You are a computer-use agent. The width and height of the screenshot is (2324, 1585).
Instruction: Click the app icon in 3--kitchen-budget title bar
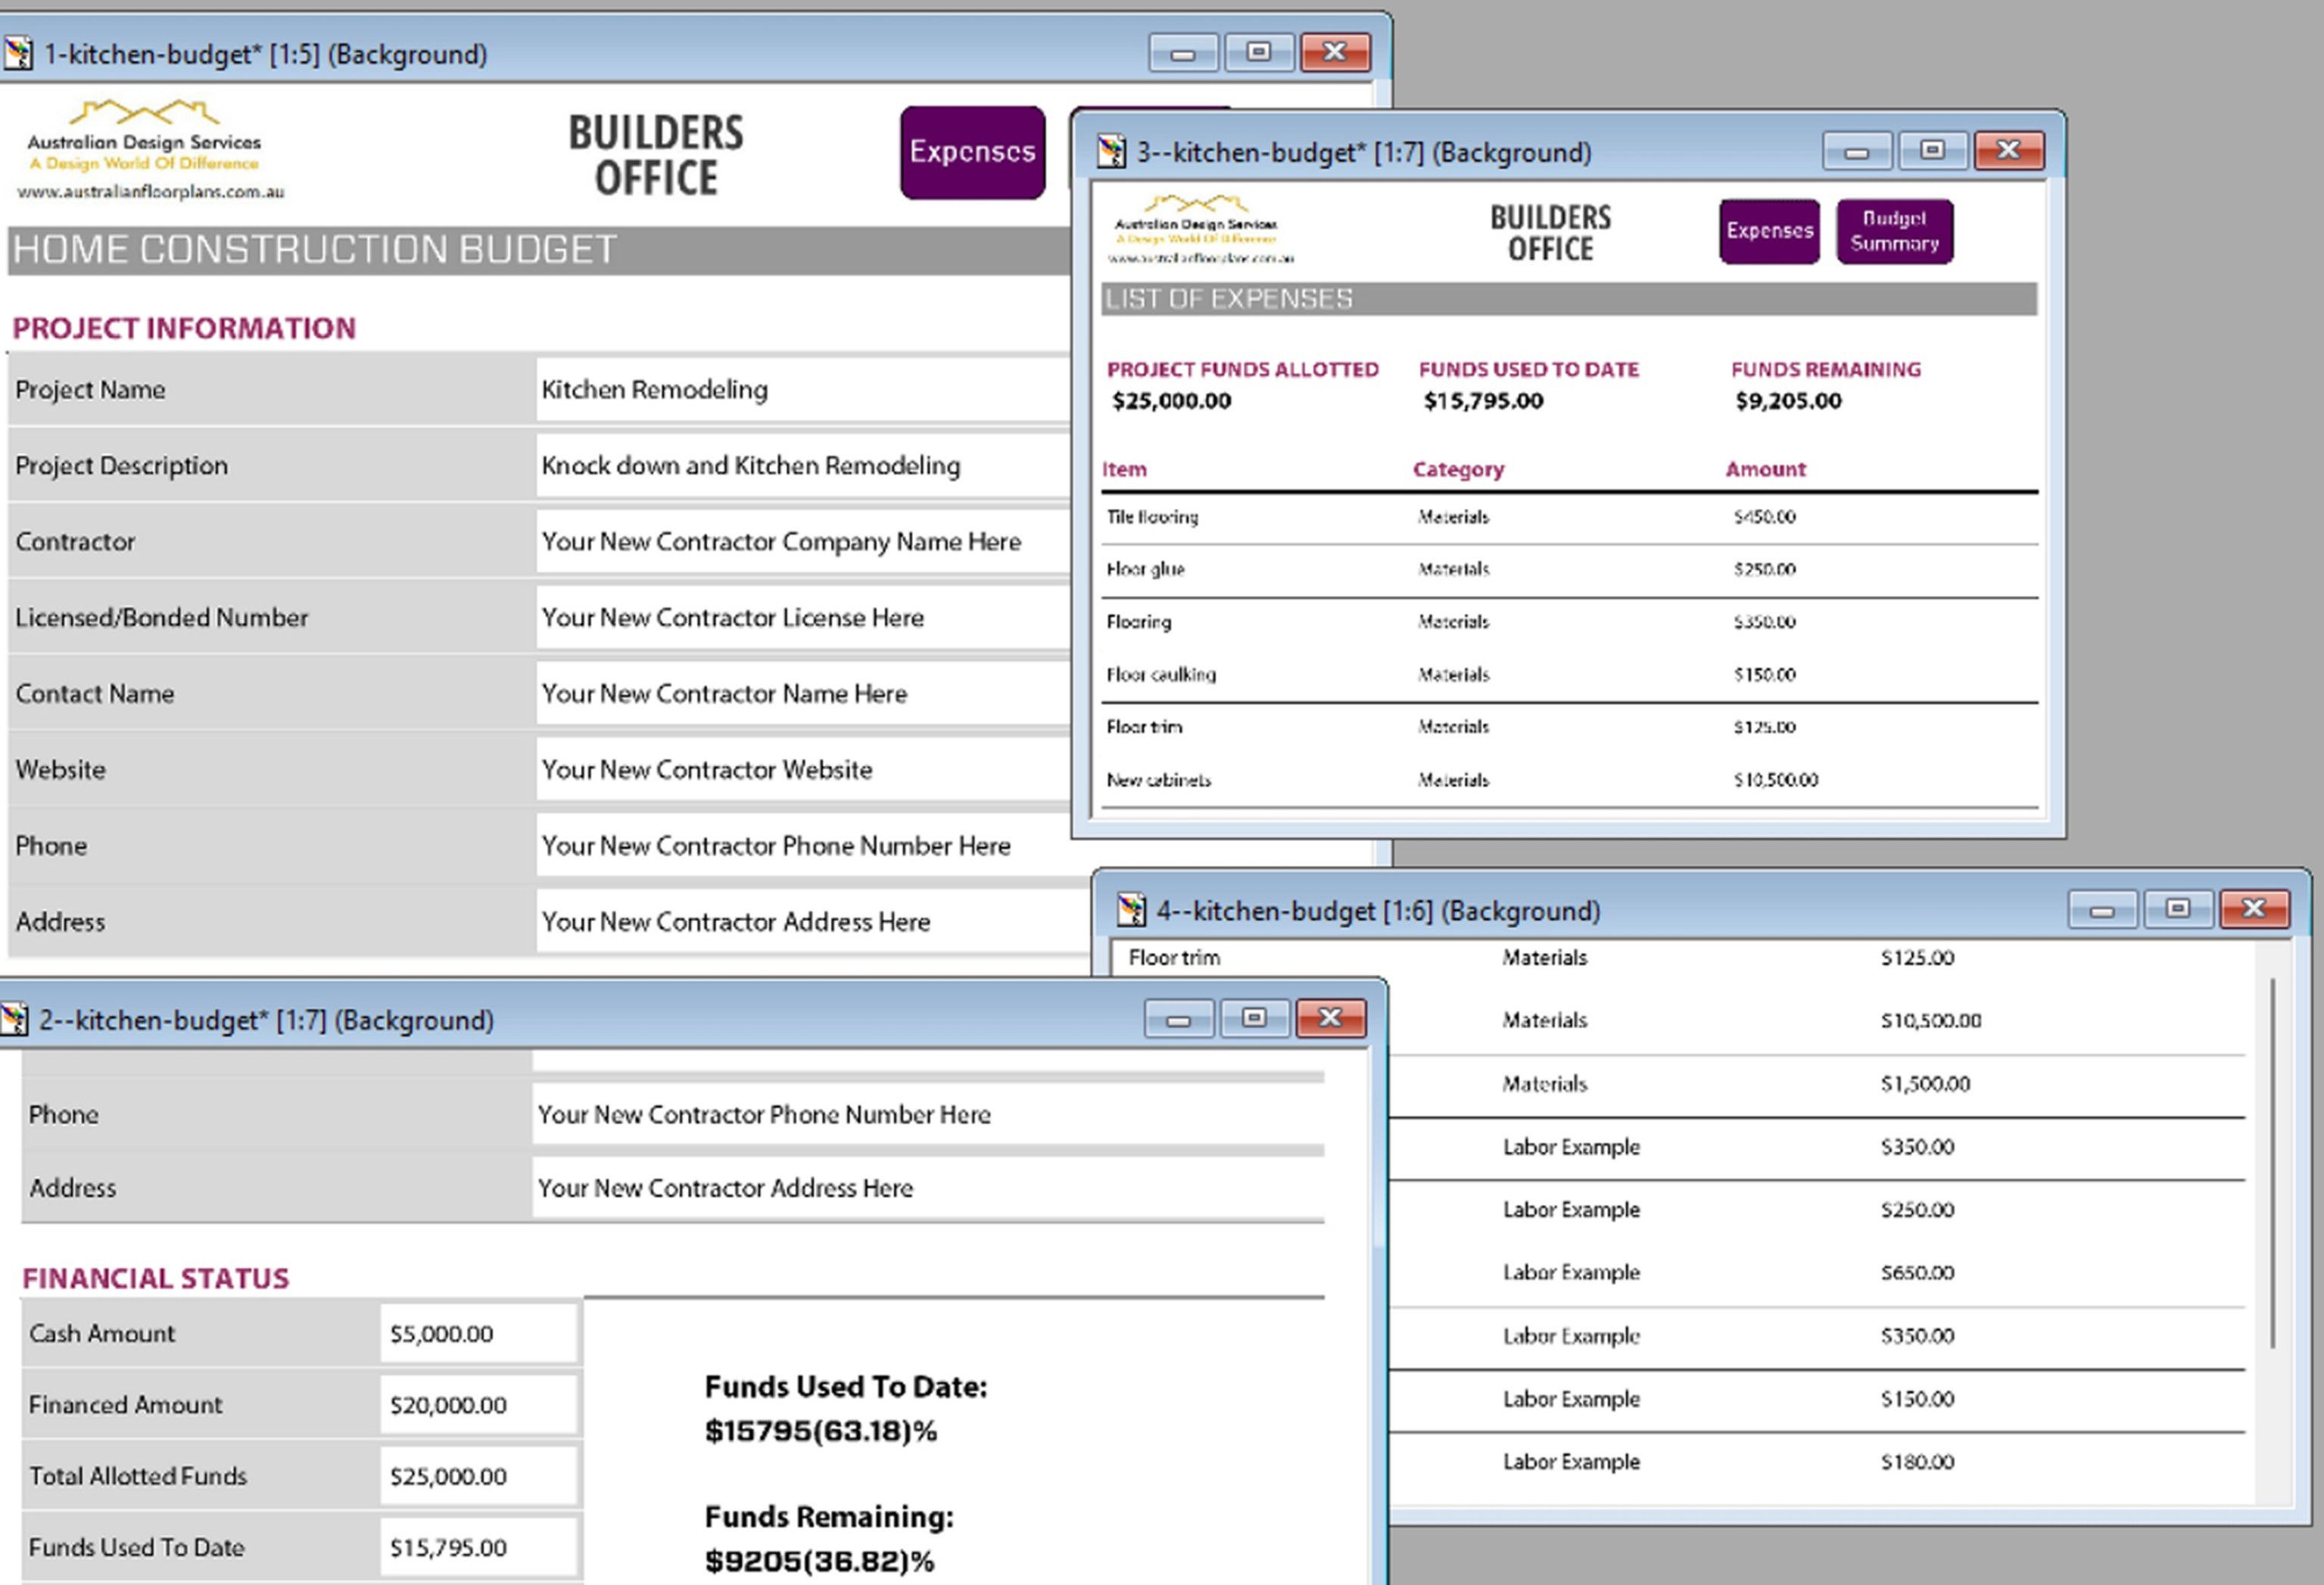1113,152
